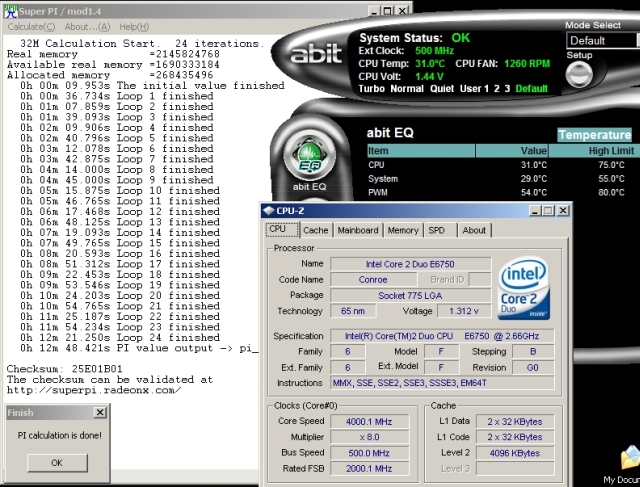The width and height of the screenshot is (640, 487).
Task: Maximize the CPU-Z window
Action: pyautogui.click(x=548, y=211)
